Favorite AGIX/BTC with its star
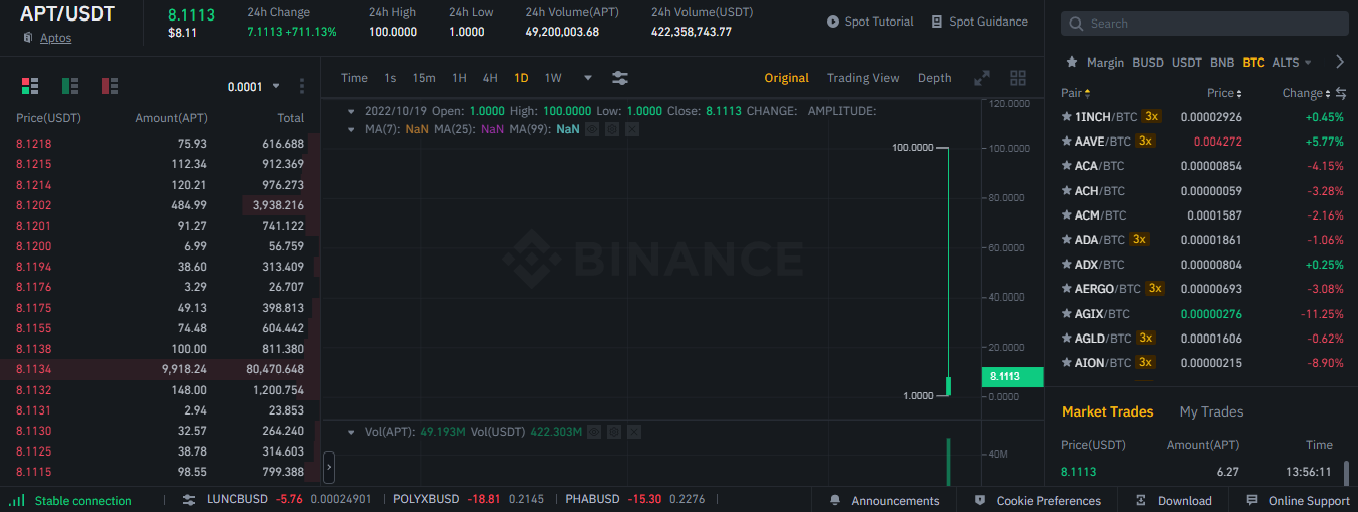 1066,314
